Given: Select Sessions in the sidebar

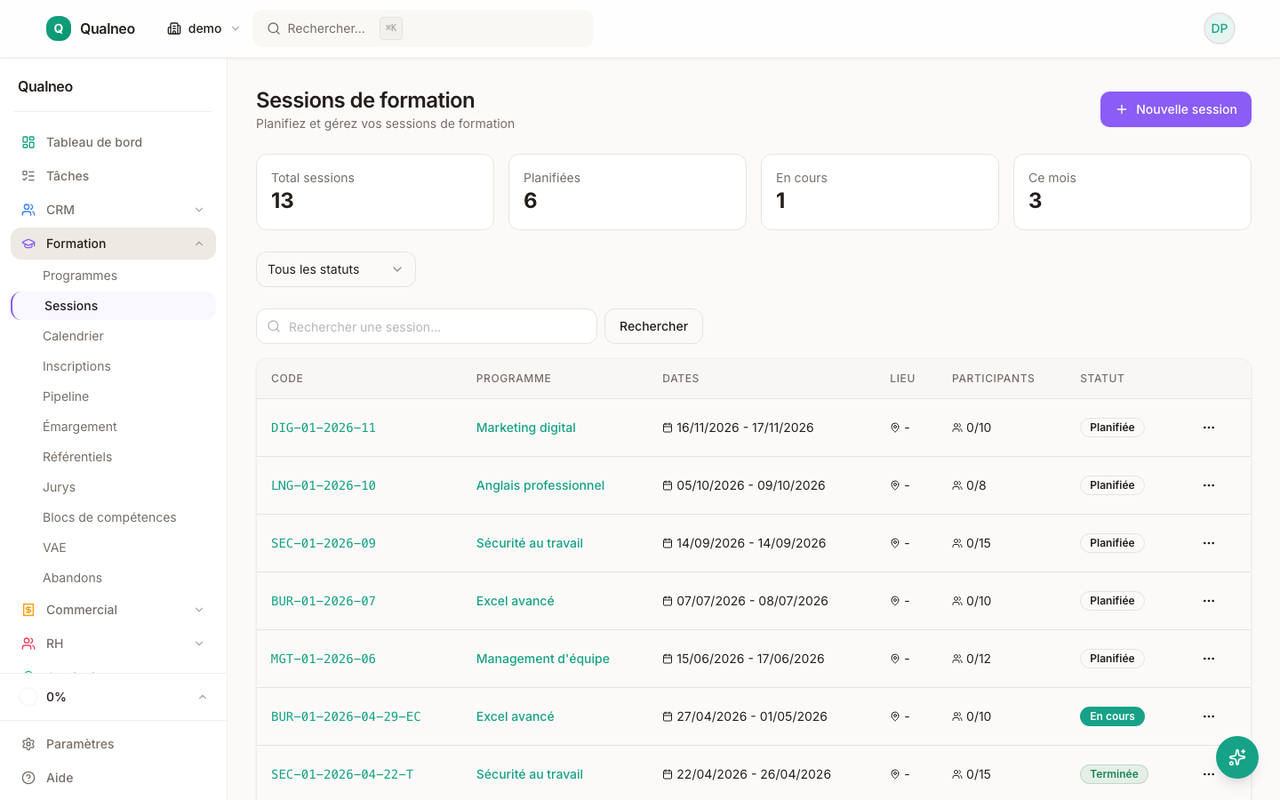Looking at the screenshot, I should click(x=113, y=306).
